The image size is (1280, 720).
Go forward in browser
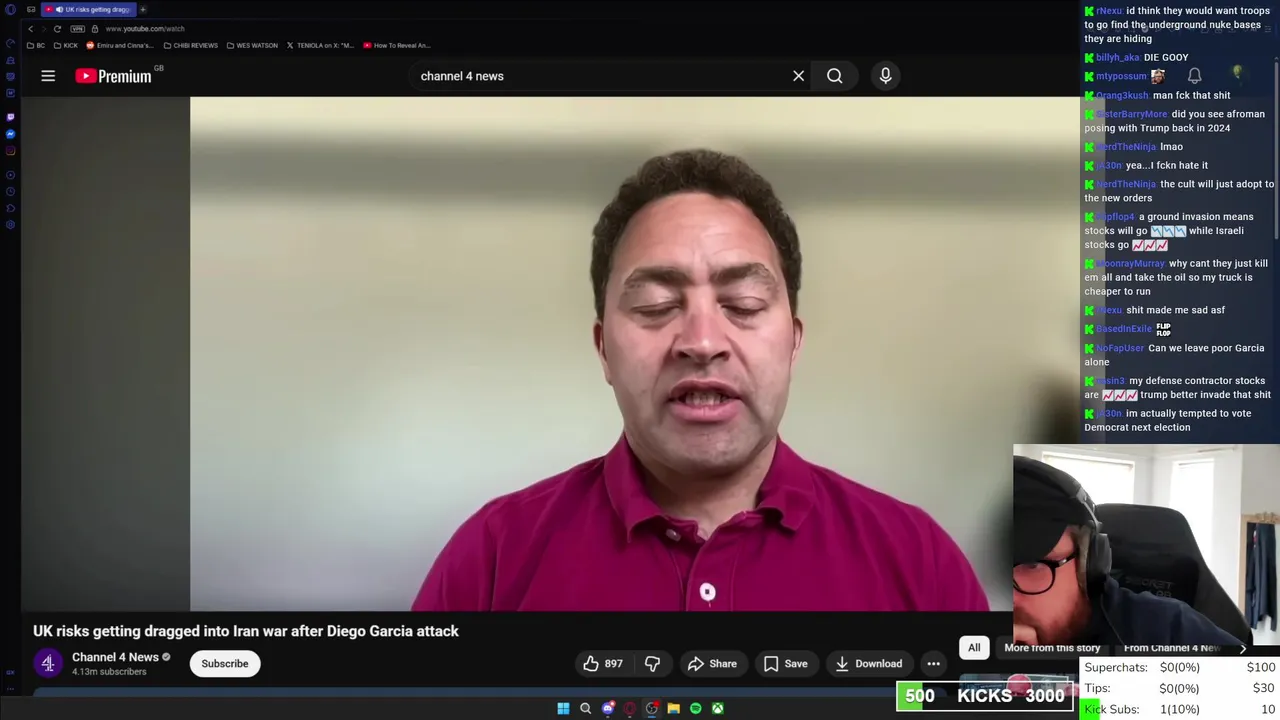[43, 29]
